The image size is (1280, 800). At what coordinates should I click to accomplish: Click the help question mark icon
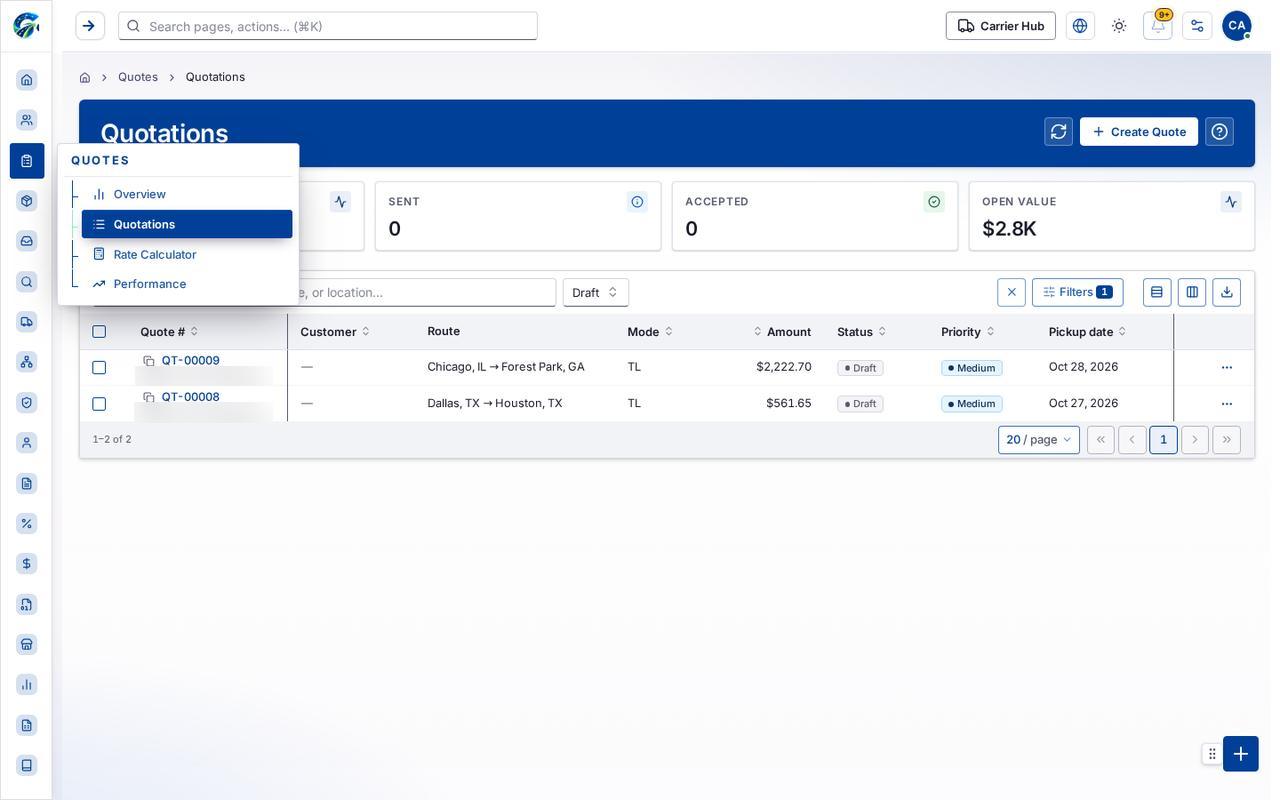[x=1220, y=132]
